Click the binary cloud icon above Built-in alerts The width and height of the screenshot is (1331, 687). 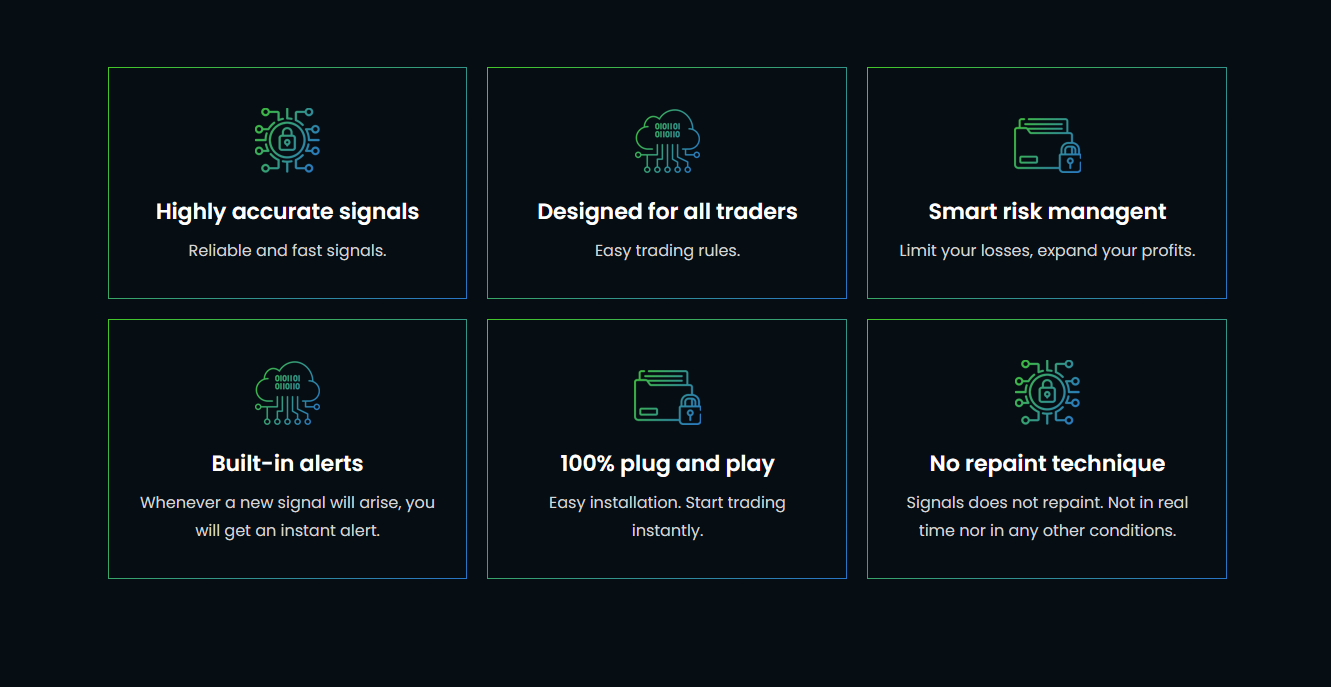[287, 393]
